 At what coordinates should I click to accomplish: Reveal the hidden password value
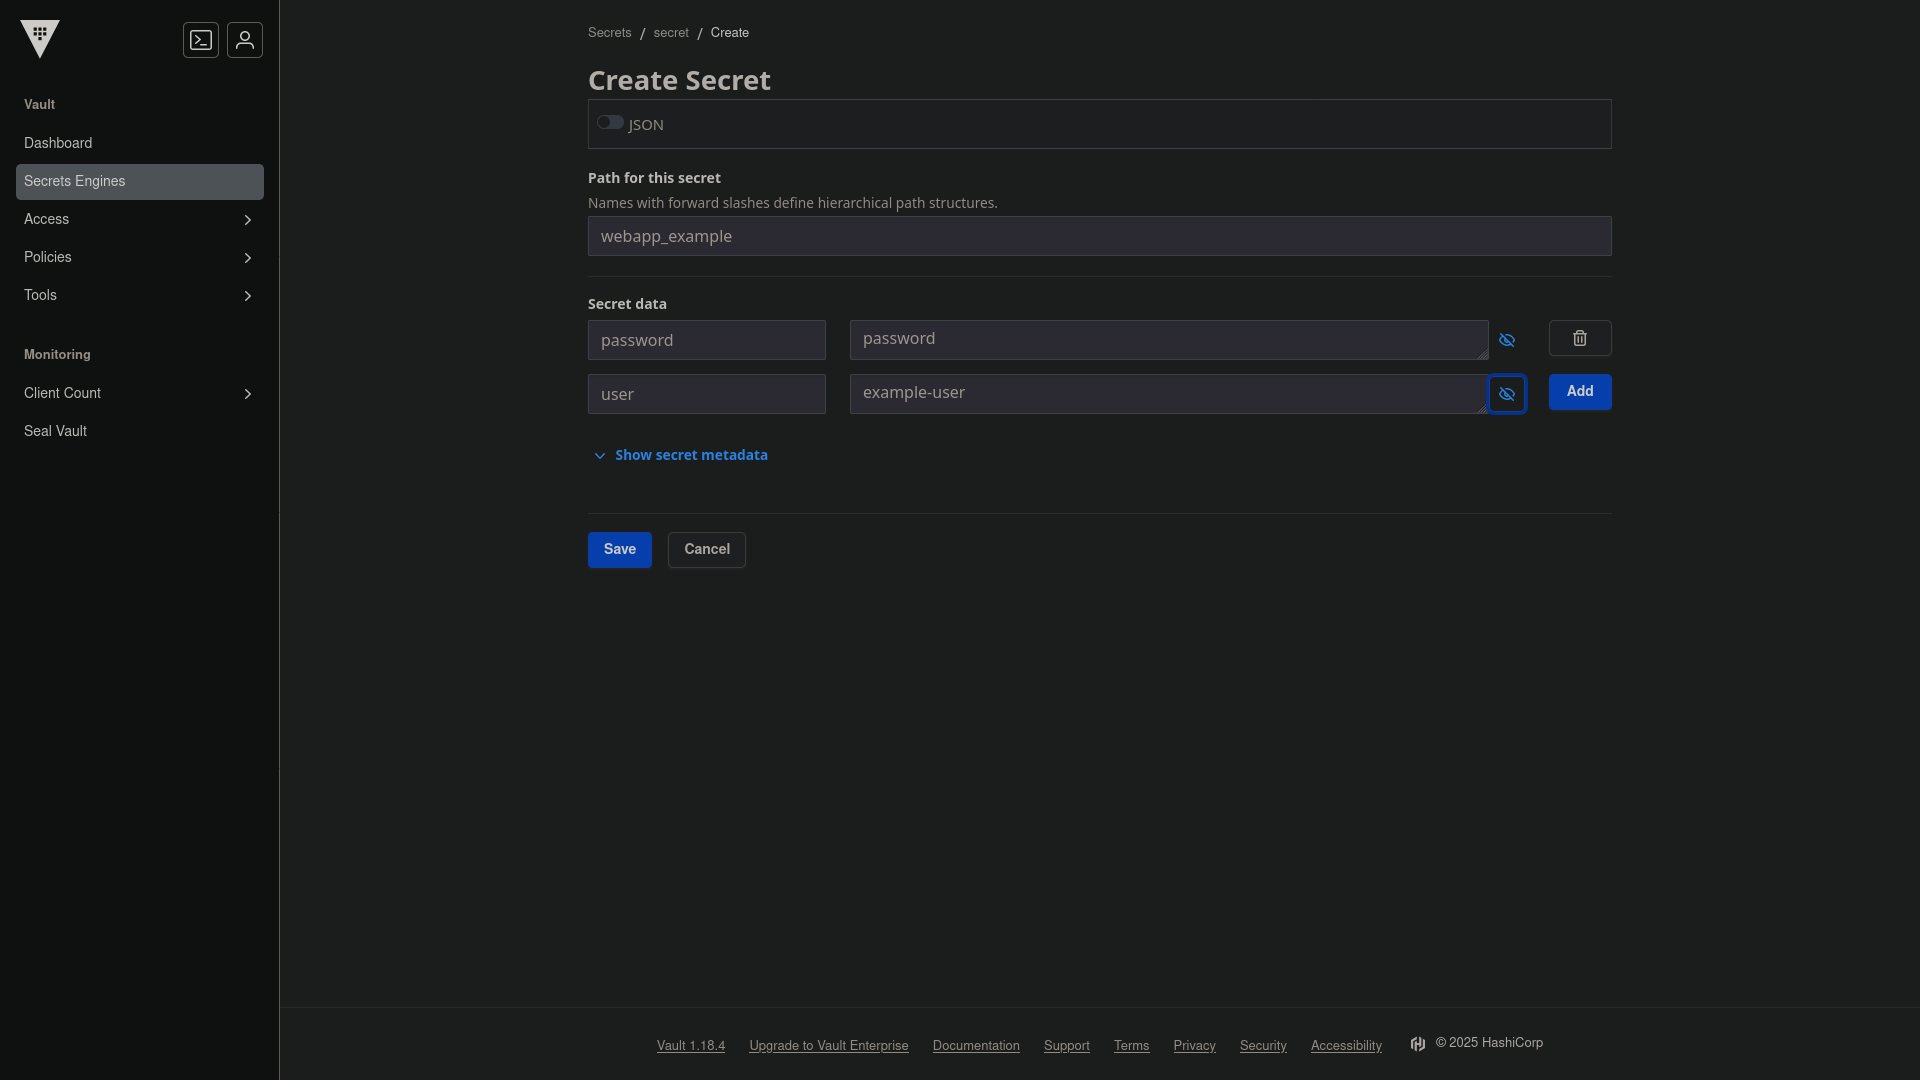1507,339
